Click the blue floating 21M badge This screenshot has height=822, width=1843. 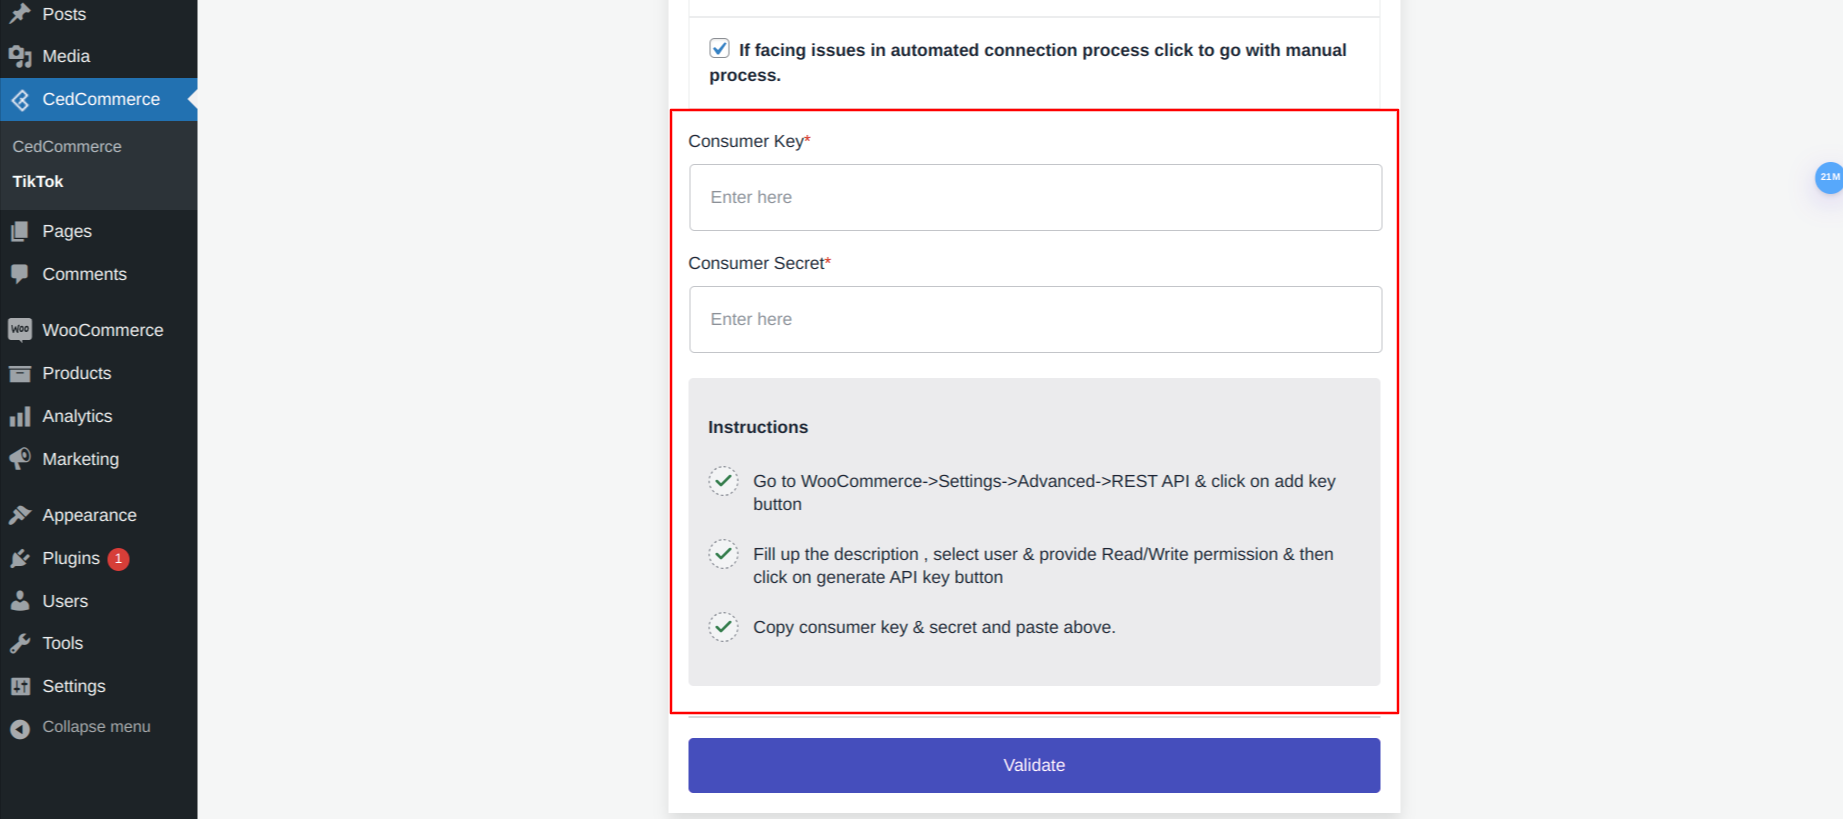pos(1829,177)
